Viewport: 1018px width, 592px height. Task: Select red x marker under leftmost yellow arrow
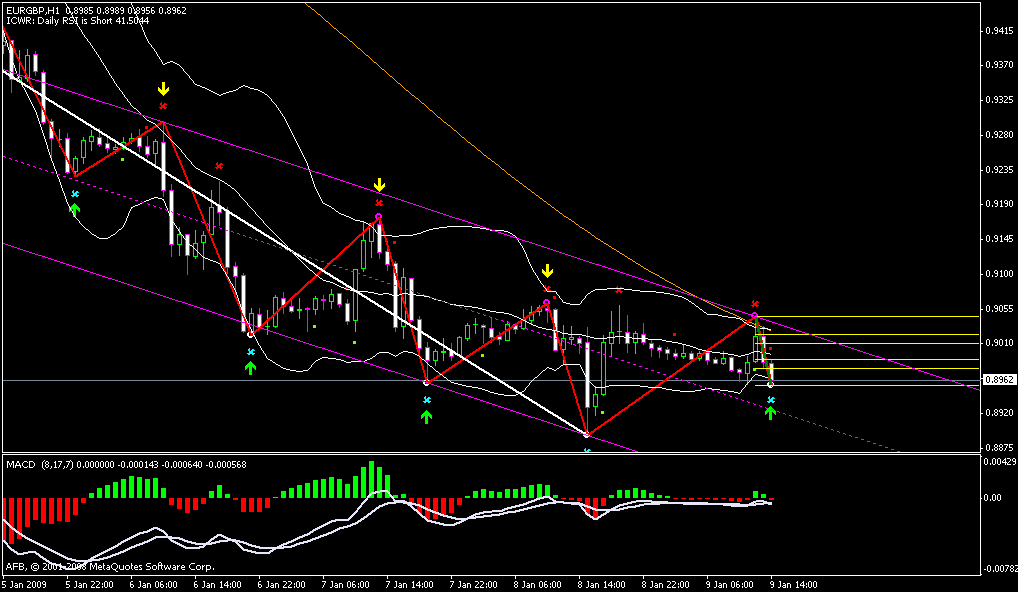[x=163, y=105]
